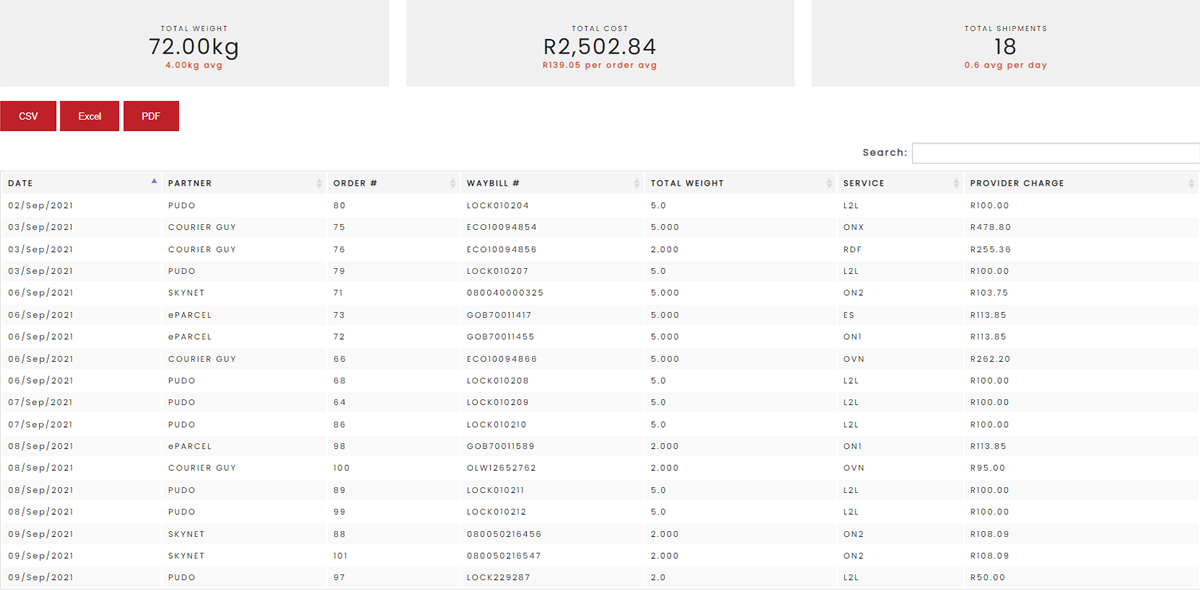Click order number 101
Viewport: 1200px width, 590px height.
pyautogui.click(x=341, y=556)
